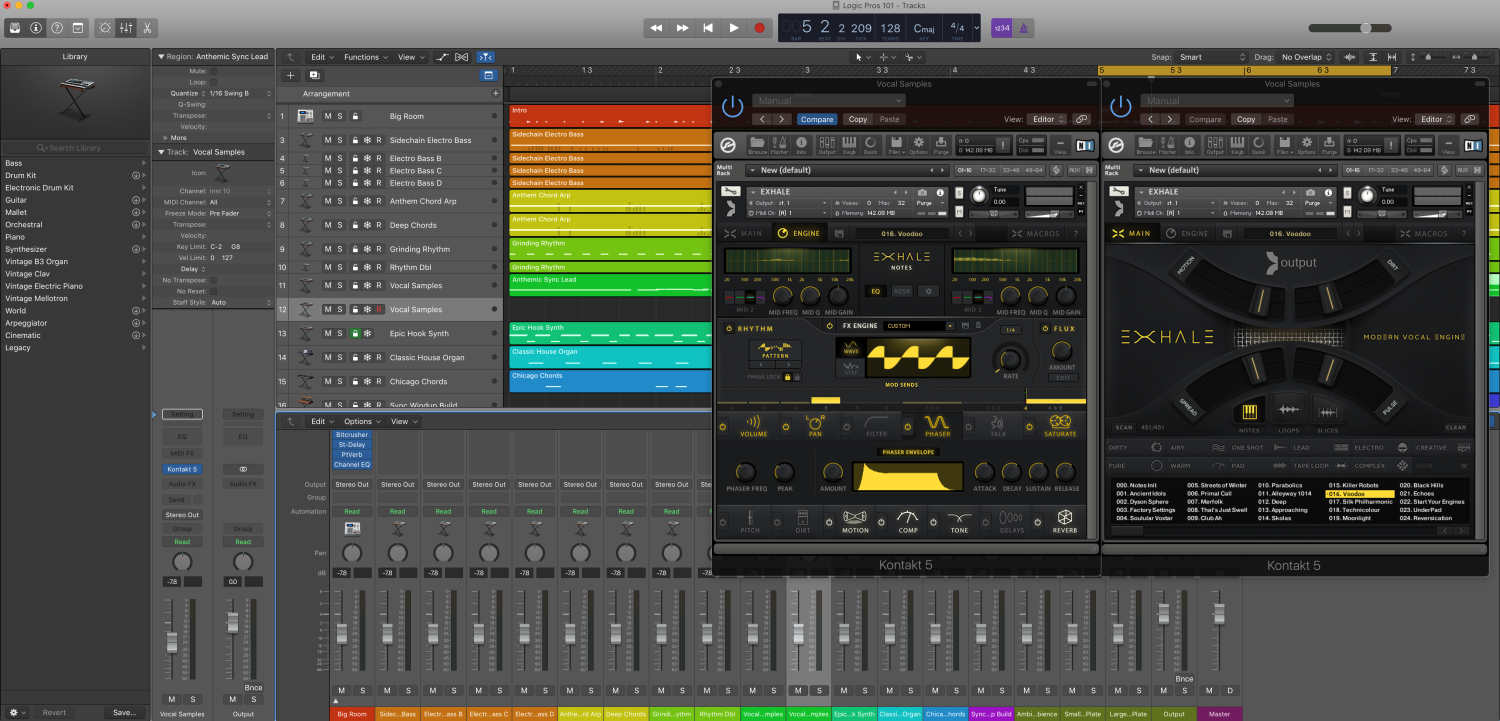Click the Compare button in plugin header
Viewport: 1500px width, 721px height.
pos(816,119)
